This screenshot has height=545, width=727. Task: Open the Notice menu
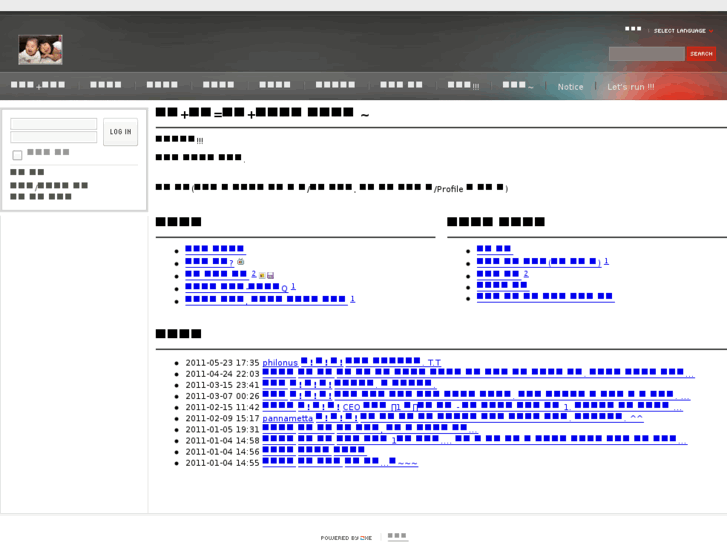570,87
